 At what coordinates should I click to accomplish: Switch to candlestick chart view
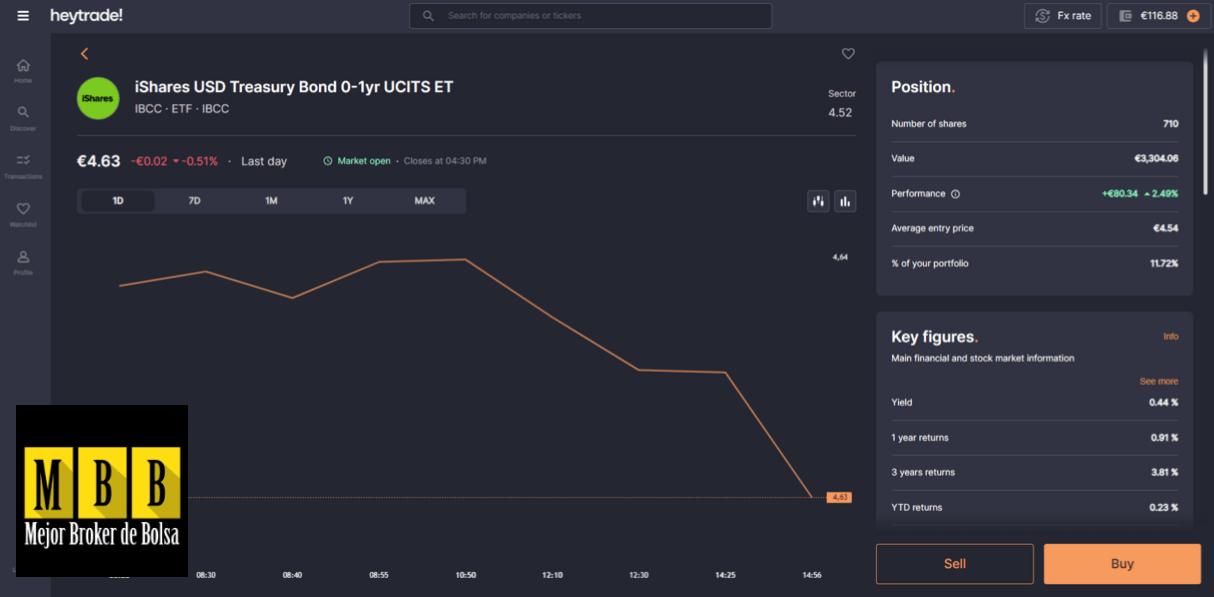pyautogui.click(x=818, y=201)
